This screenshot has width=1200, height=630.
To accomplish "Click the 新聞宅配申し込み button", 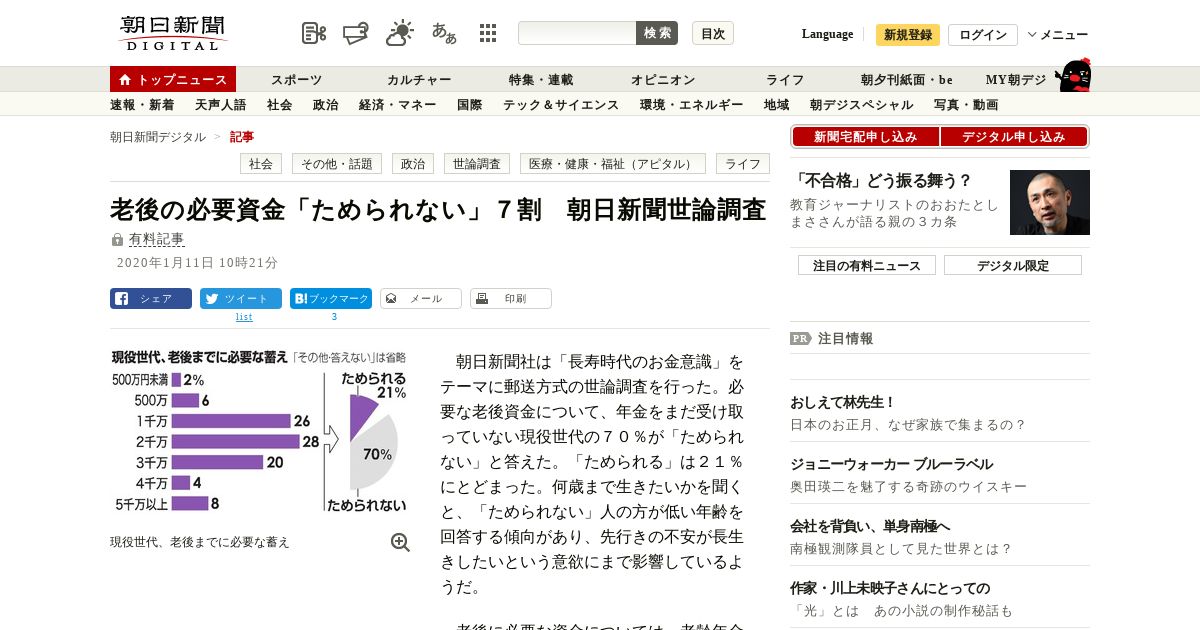I will (865, 137).
